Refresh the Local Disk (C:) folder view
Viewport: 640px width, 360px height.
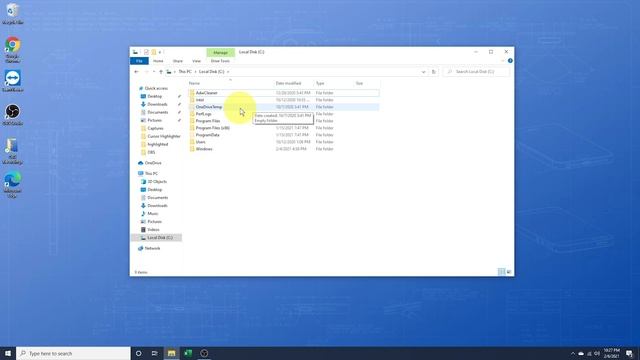(433, 72)
